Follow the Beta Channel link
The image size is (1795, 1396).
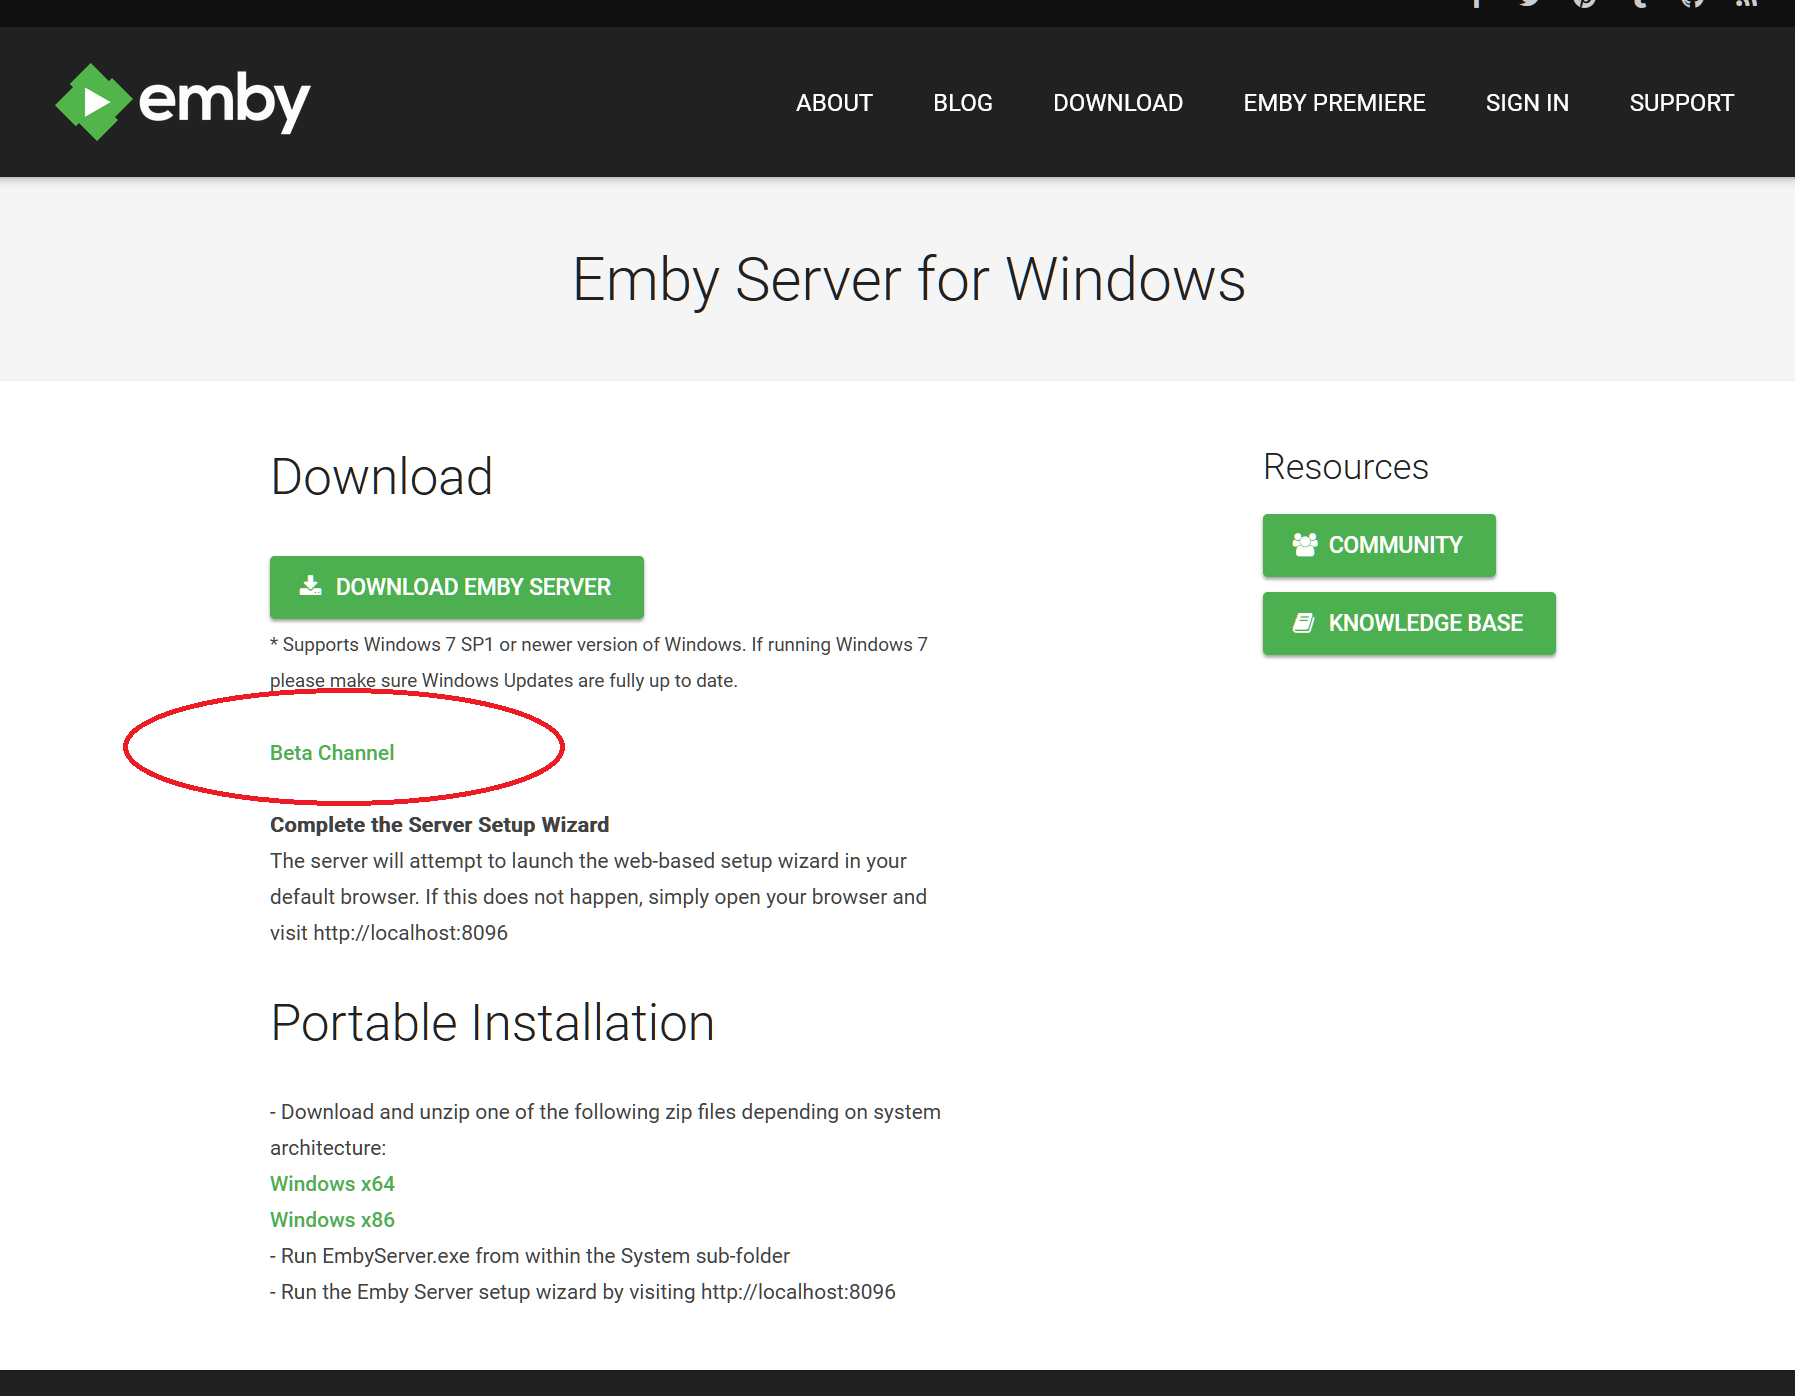332,753
